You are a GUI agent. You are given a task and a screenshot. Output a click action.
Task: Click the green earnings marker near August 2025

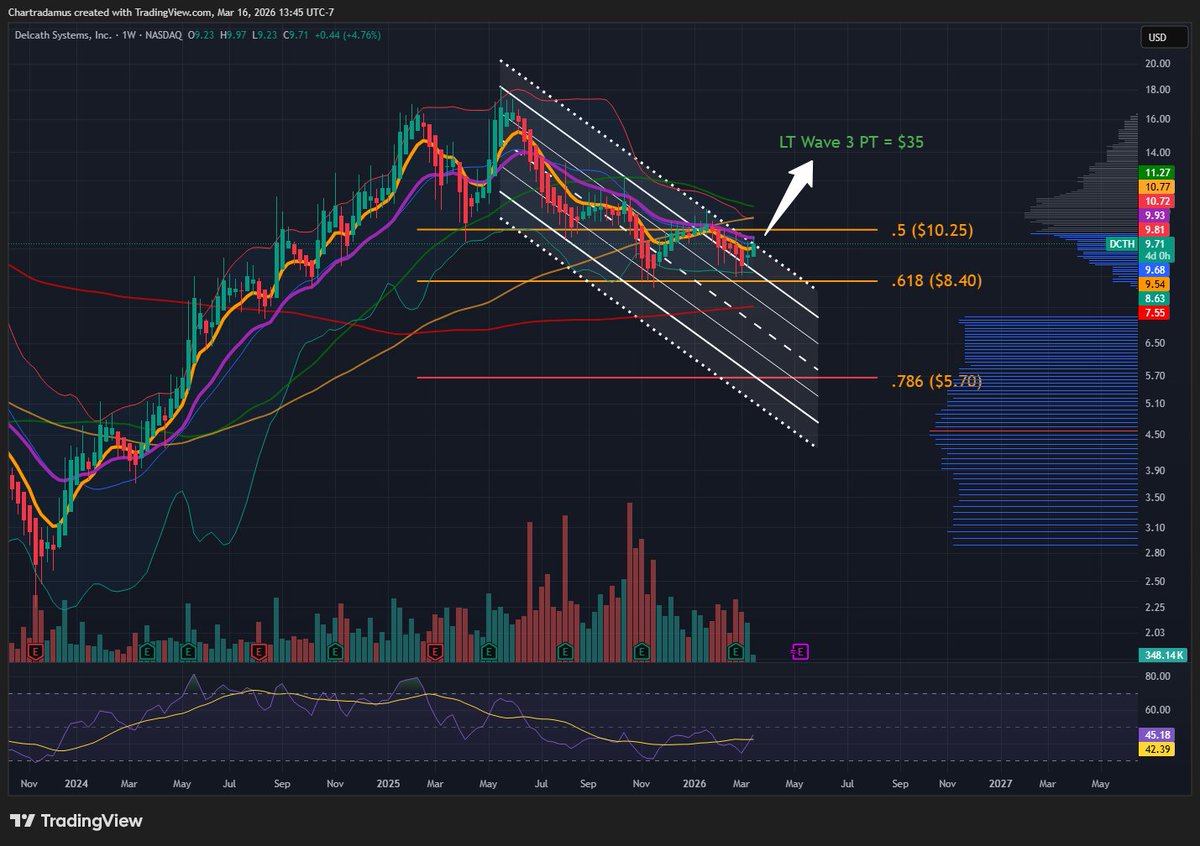pyautogui.click(x=565, y=652)
